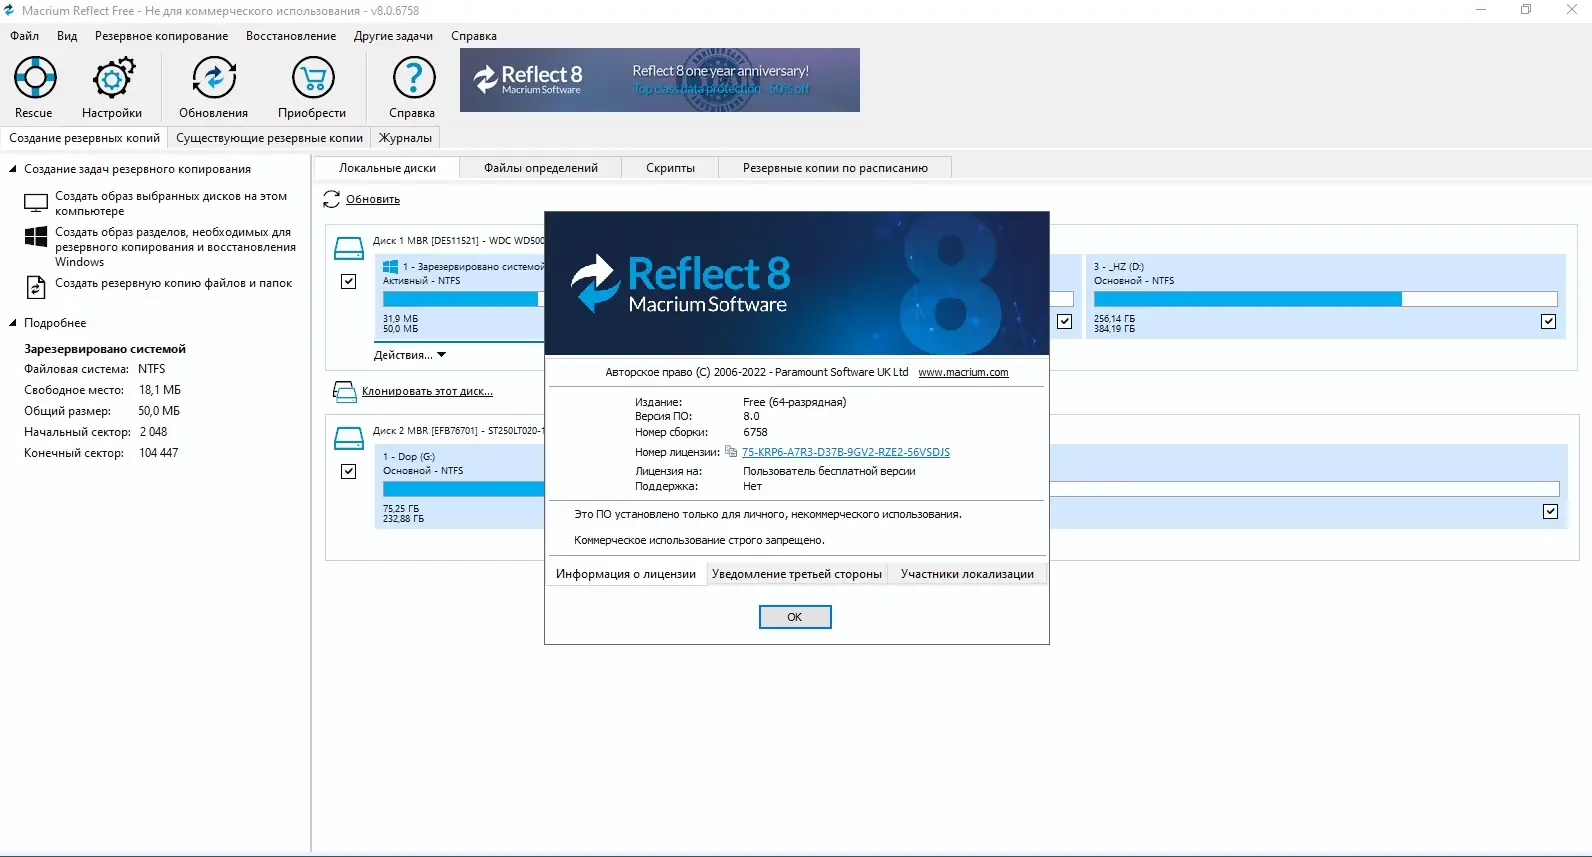
Task: Toggle the Disk 1 selection checkbox
Action: (x=348, y=282)
